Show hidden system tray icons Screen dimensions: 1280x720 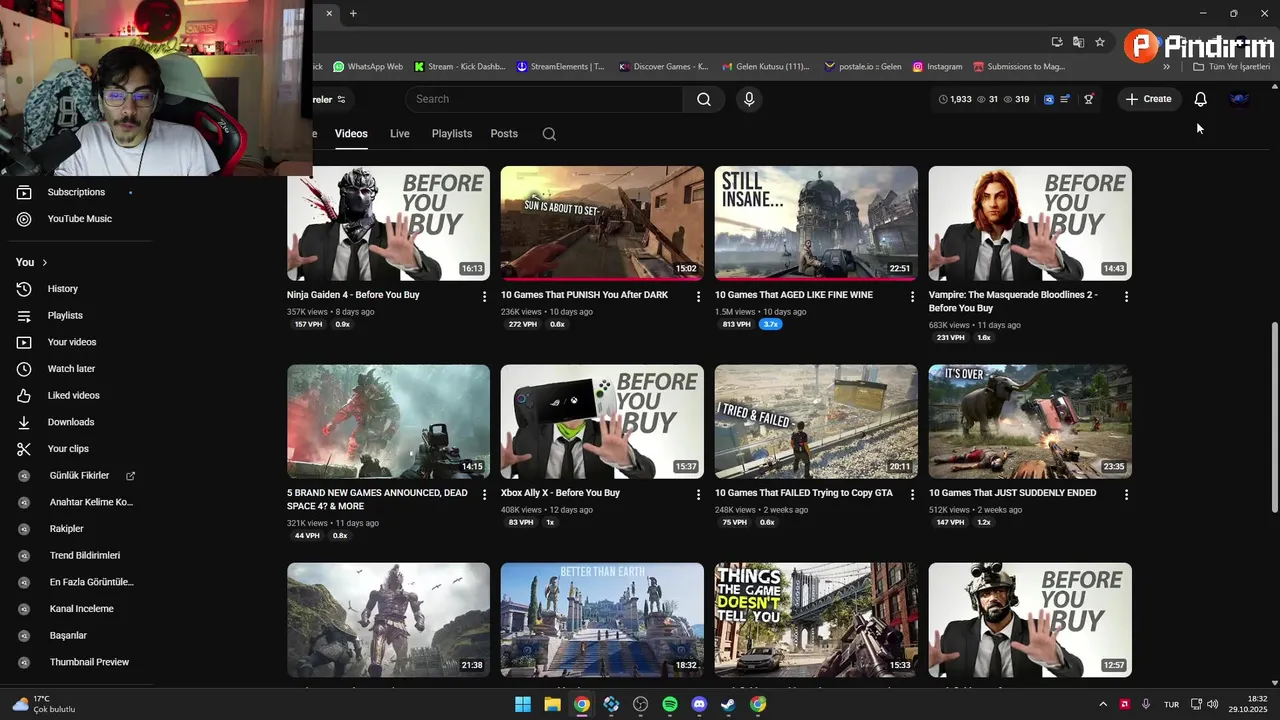(1103, 704)
